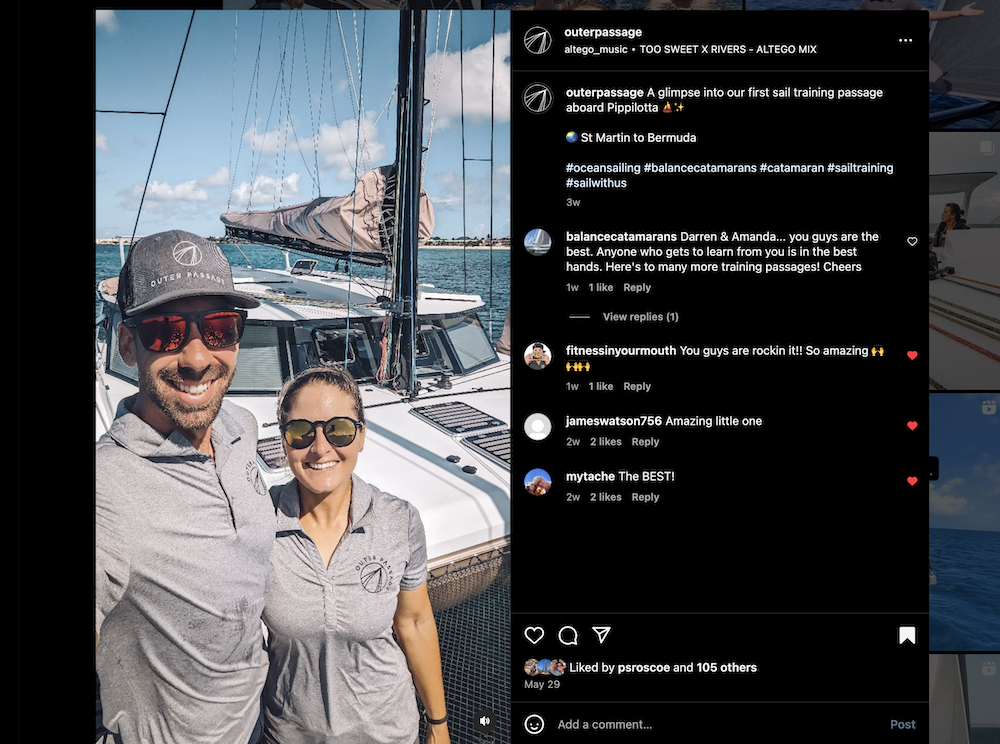Open the three-dot more options menu
1000x744 pixels.
pos(905,41)
